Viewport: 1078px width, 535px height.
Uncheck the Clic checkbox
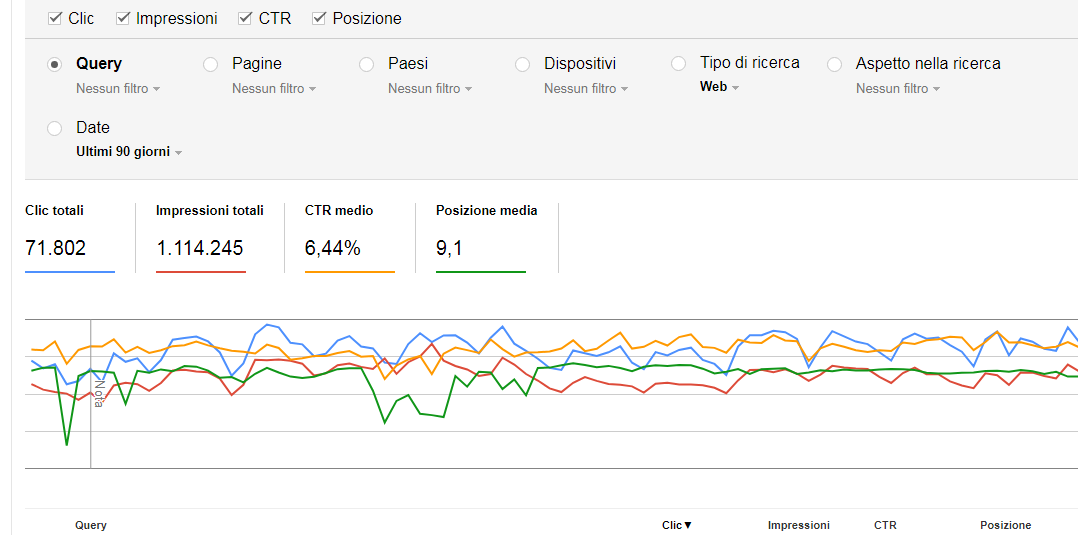pos(54,19)
